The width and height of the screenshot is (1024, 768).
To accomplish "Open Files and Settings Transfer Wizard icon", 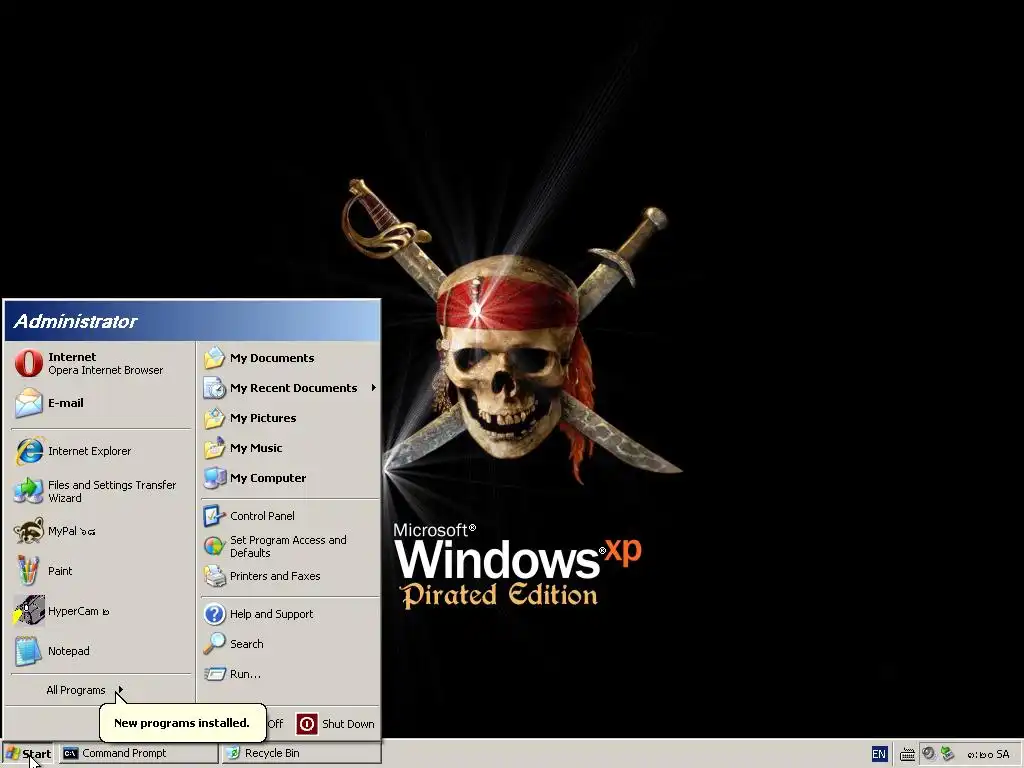I will click(29, 491).
